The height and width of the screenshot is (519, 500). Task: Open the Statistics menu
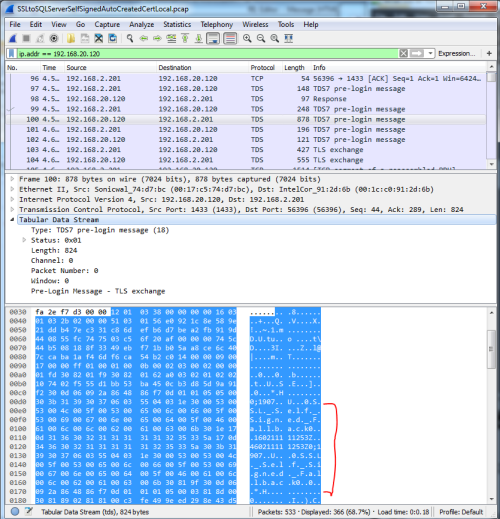(177, 24)
